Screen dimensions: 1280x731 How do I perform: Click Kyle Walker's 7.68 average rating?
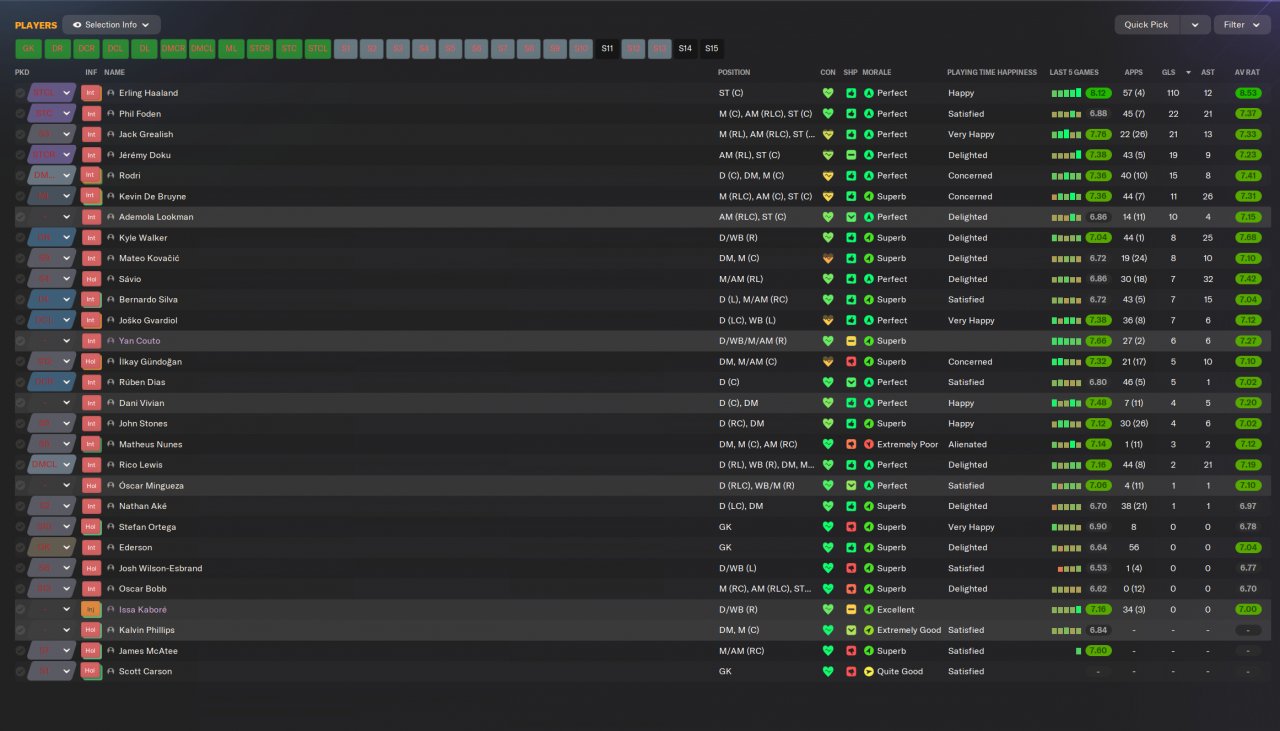[x=1247, y=238]
